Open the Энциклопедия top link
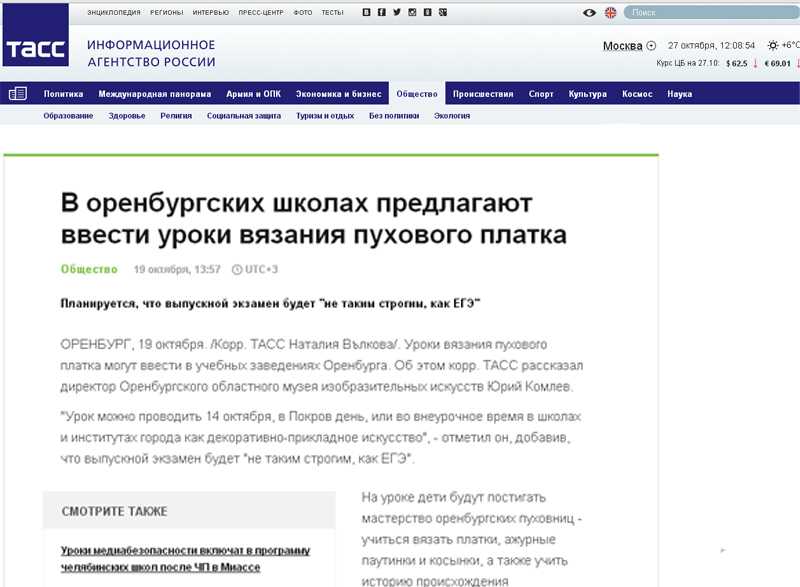The width and height of the screenshot is (800, 587). pos(114,12)
